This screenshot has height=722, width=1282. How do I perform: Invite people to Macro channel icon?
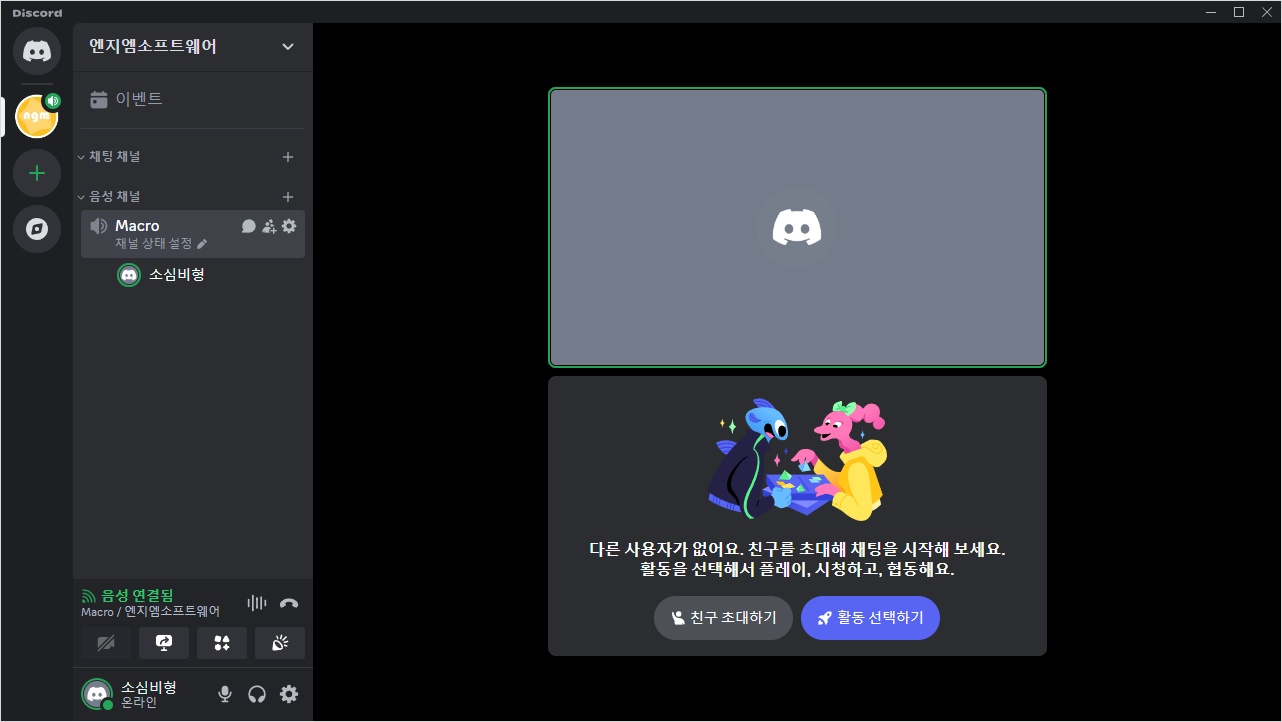[x=269, y=226]
